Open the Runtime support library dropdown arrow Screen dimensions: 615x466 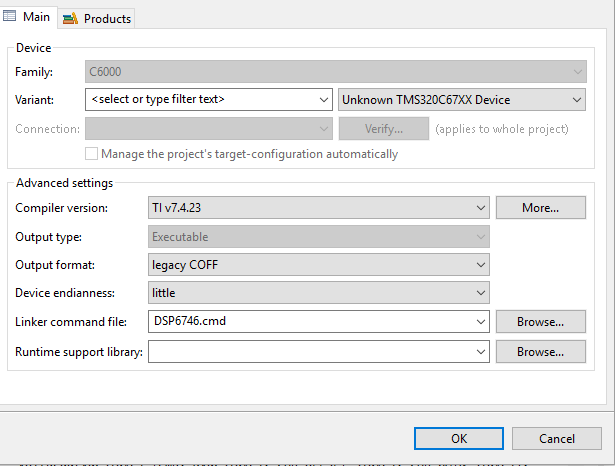coord(482,352)
